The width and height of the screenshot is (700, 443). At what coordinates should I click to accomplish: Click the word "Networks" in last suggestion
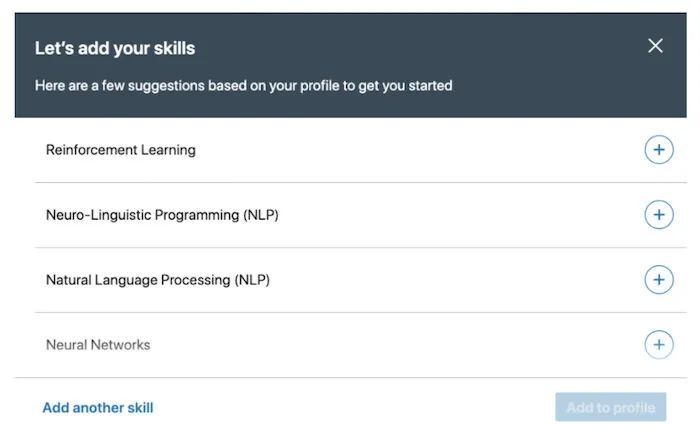click(120, 345)
